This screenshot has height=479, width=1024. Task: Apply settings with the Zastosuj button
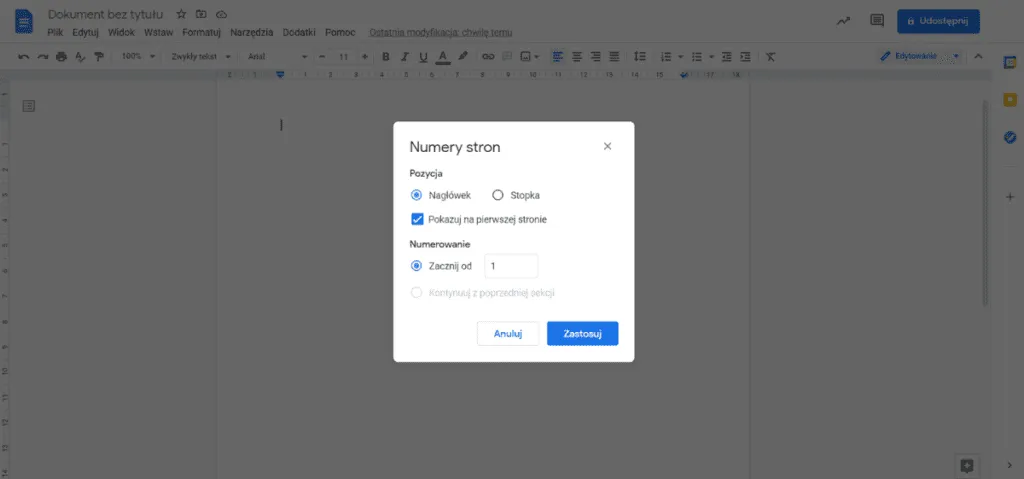(x=582, y=334)
